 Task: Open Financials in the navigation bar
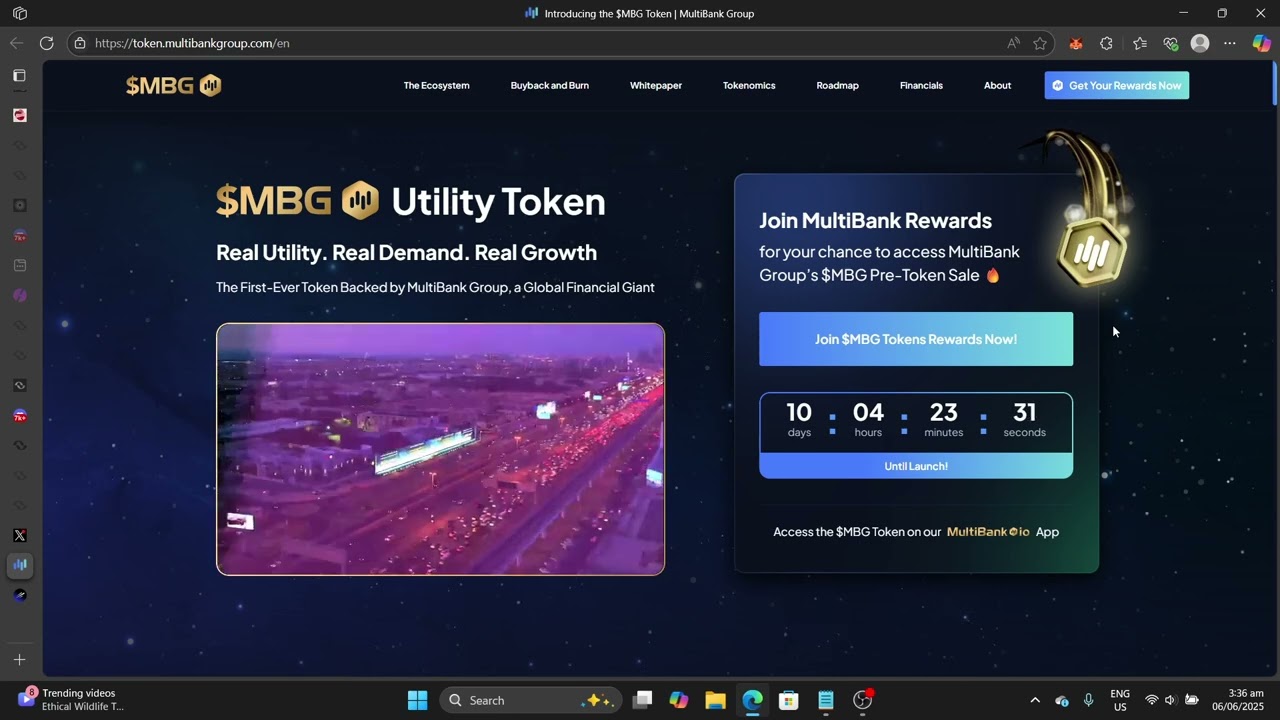921,85
